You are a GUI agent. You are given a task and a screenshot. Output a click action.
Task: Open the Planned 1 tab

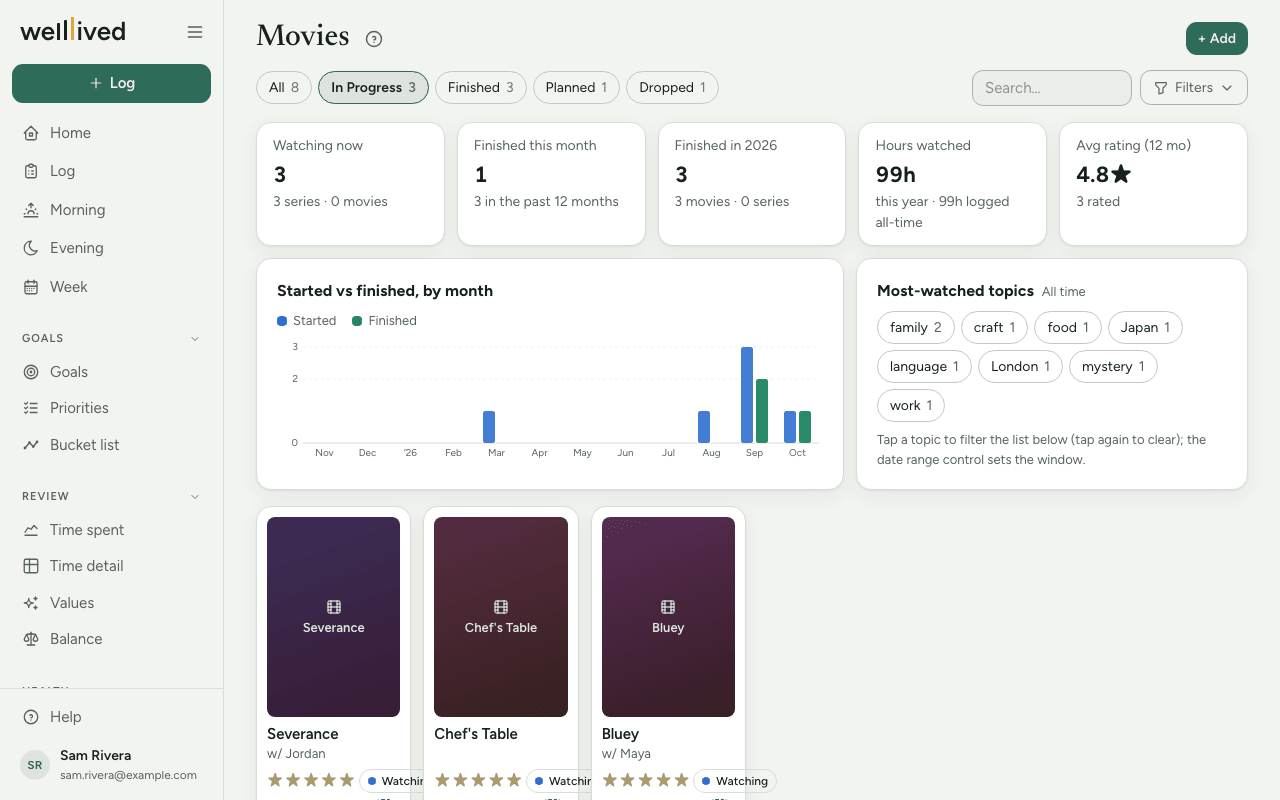pos(576,87)
